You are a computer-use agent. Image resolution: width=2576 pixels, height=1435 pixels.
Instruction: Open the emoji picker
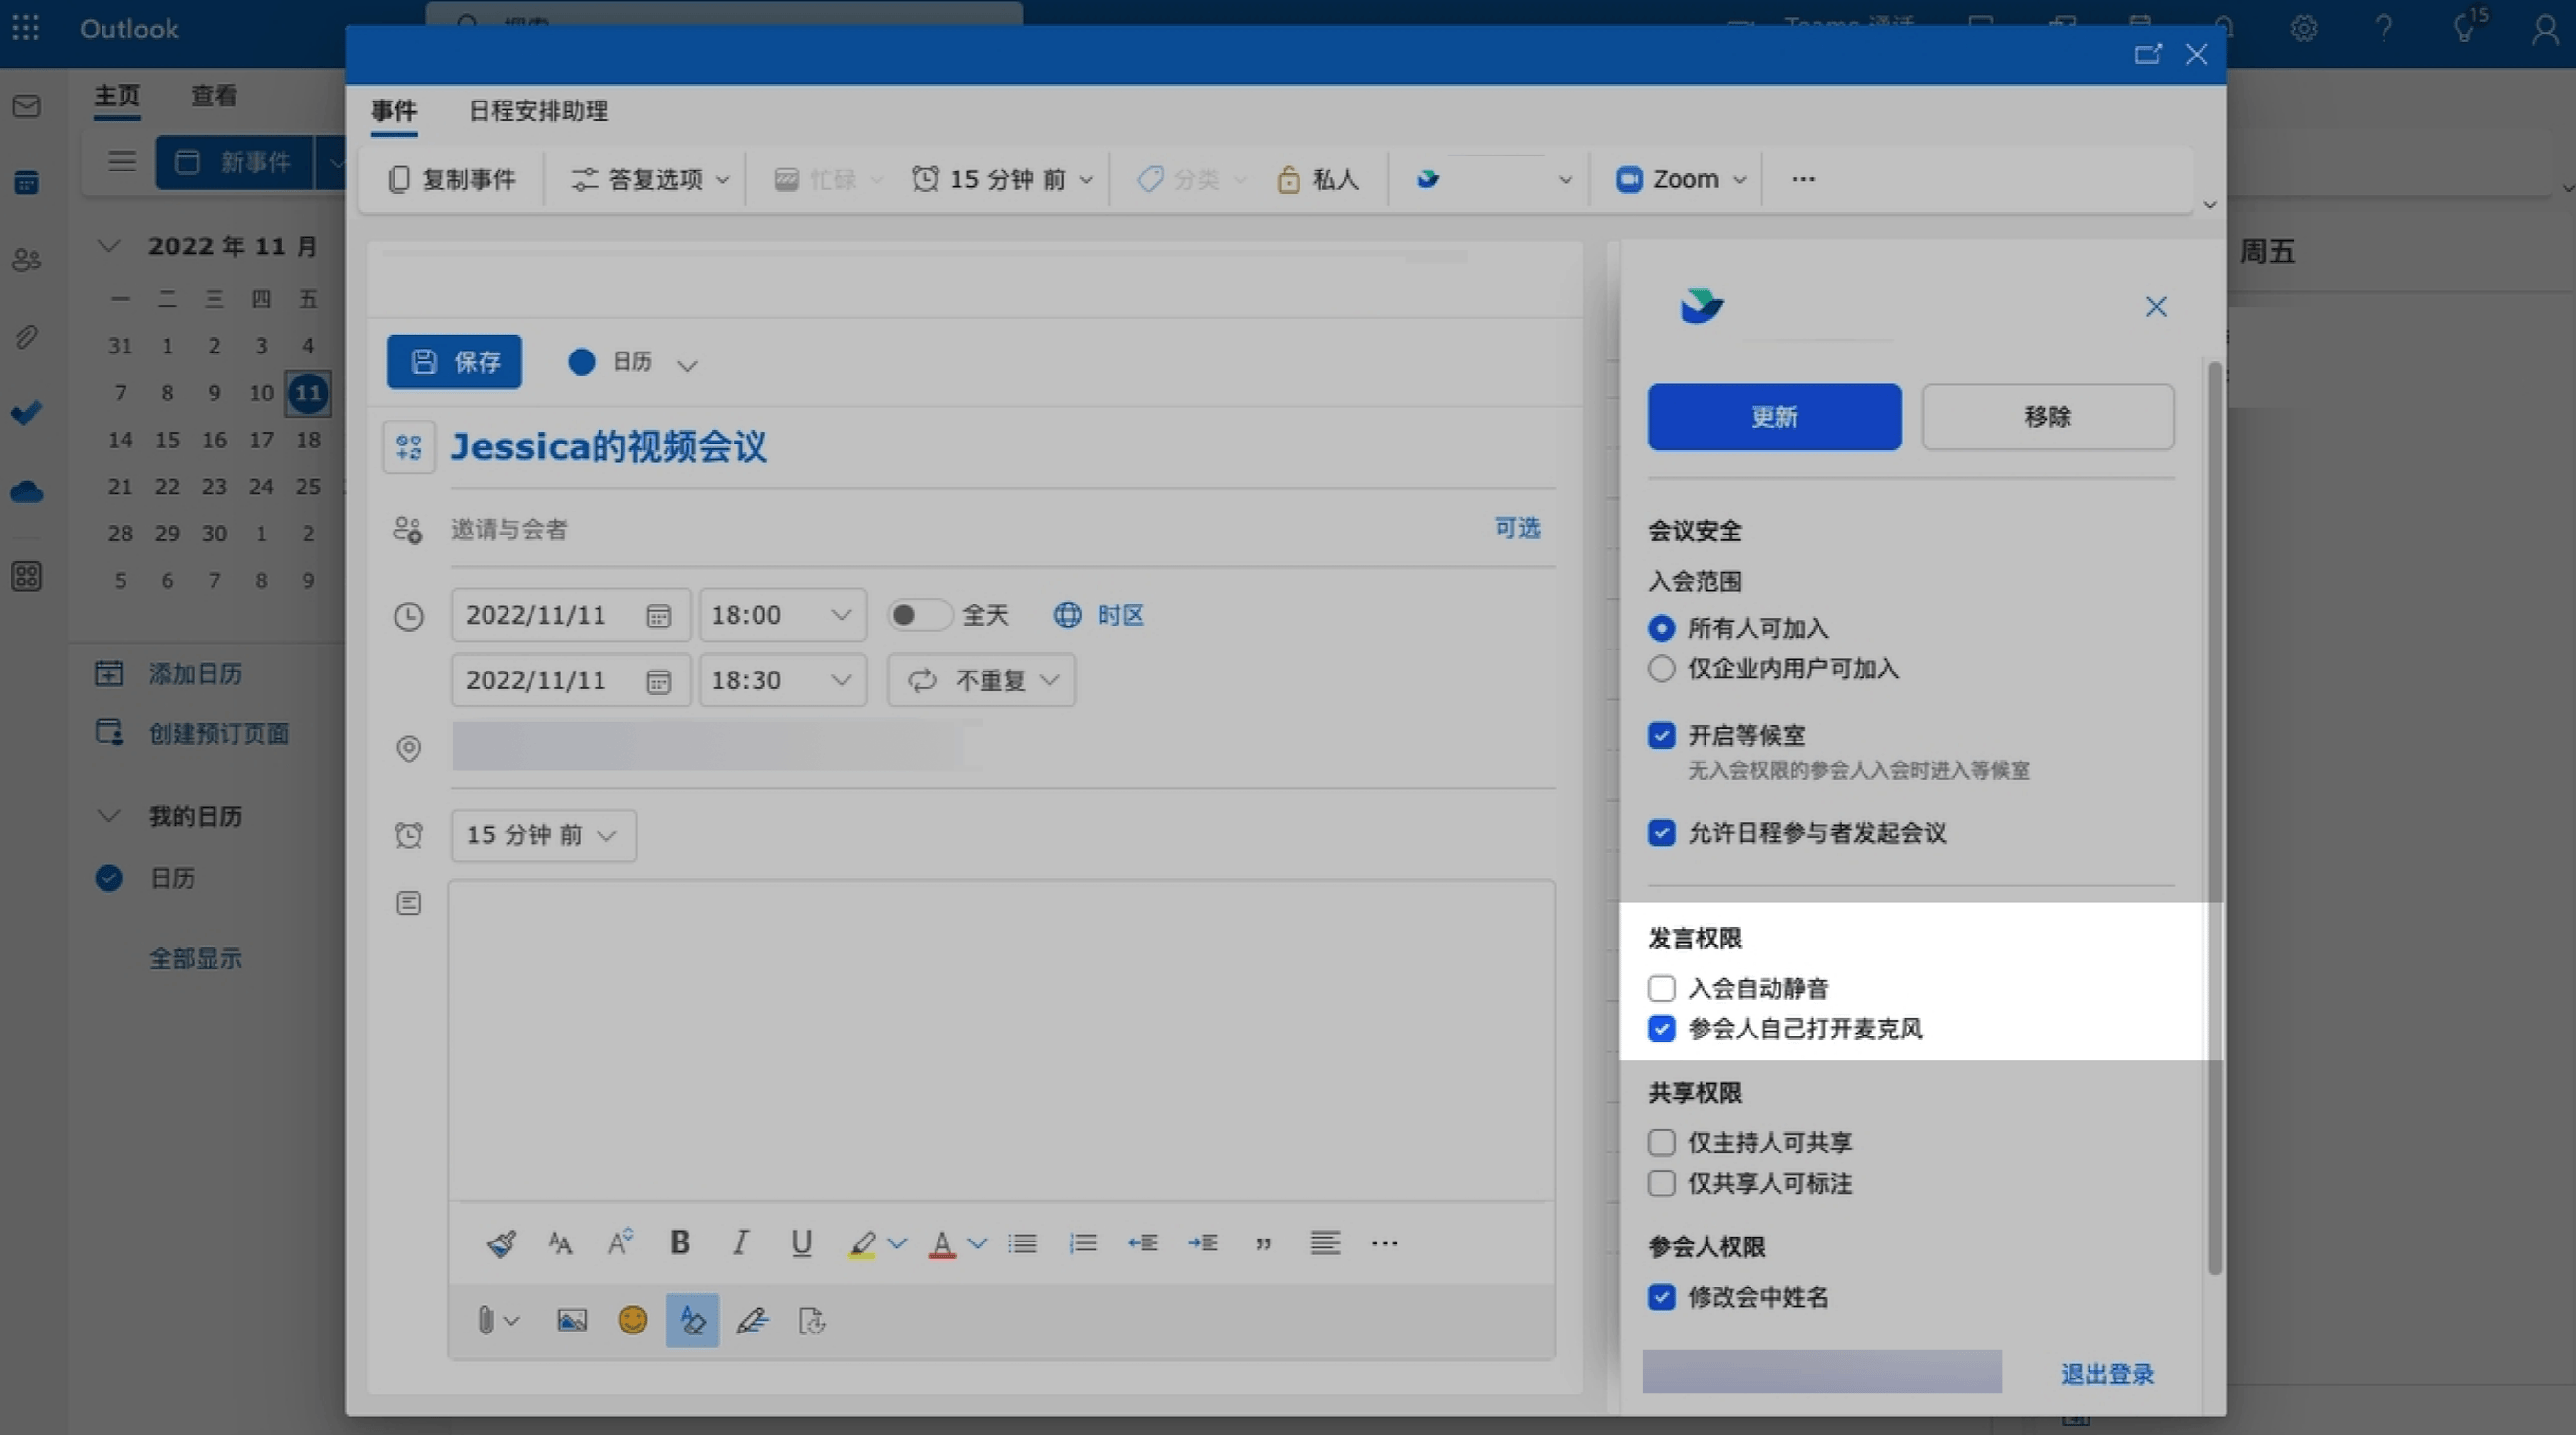[x=633, y=1321]
